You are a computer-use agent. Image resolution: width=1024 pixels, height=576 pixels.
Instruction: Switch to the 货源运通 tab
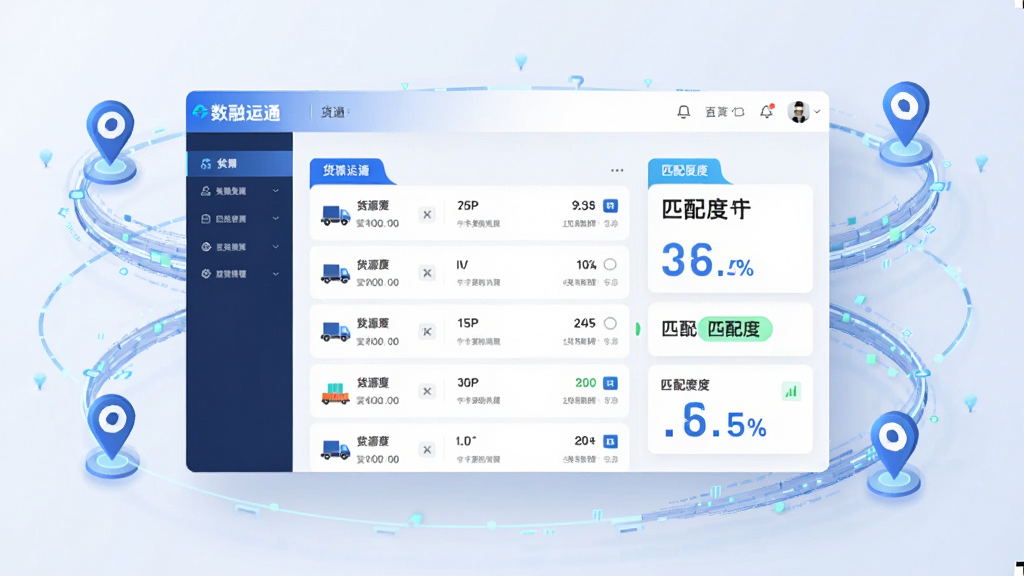349,171
